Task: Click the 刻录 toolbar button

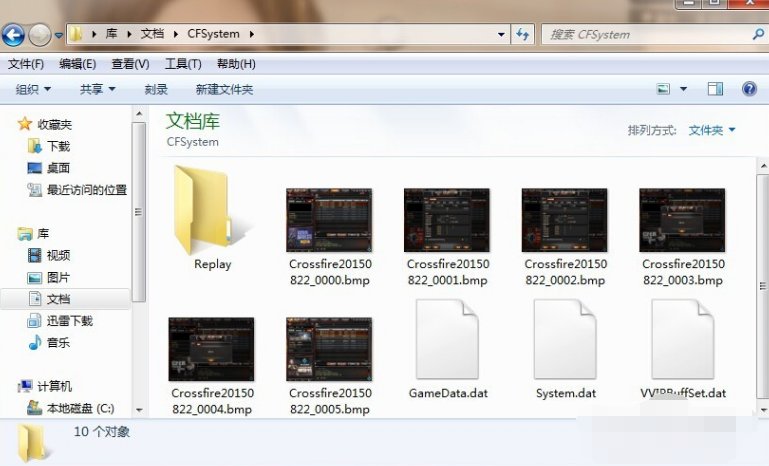Action: click(156, 89)
